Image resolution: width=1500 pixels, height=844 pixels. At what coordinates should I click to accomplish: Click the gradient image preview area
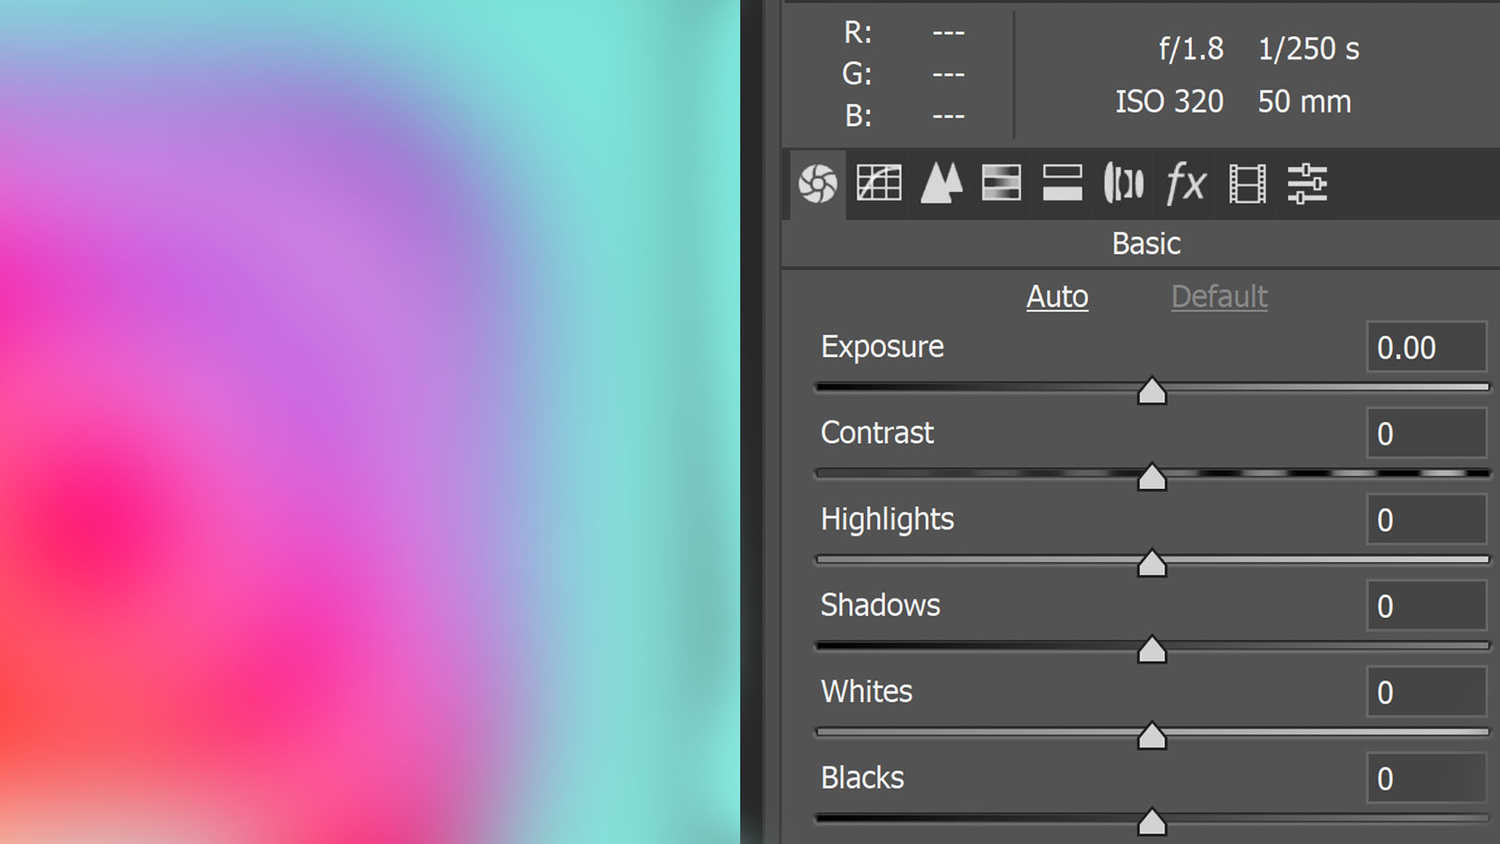coord(370,422)
